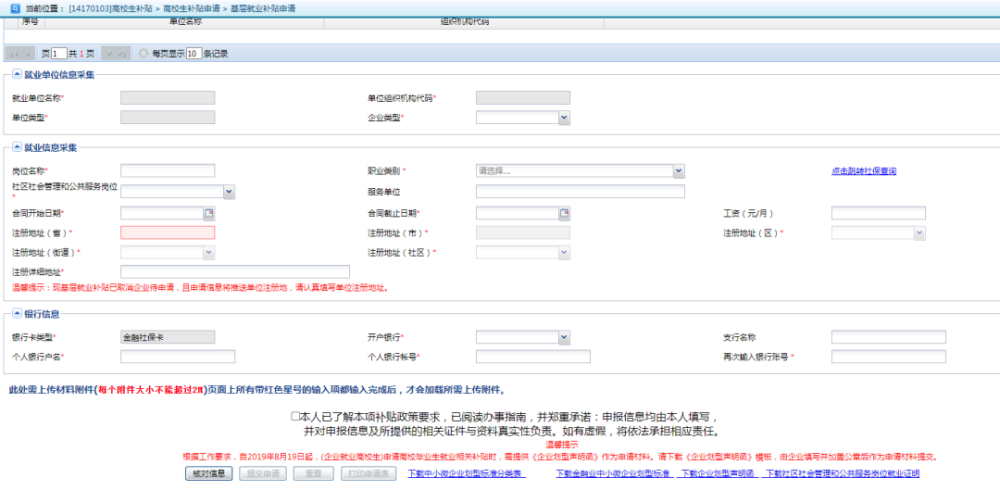Image resolution: width=1000 pixels, height=490 pixels.
Task: Go to first page in pager
Action: (x=13, y=54)
